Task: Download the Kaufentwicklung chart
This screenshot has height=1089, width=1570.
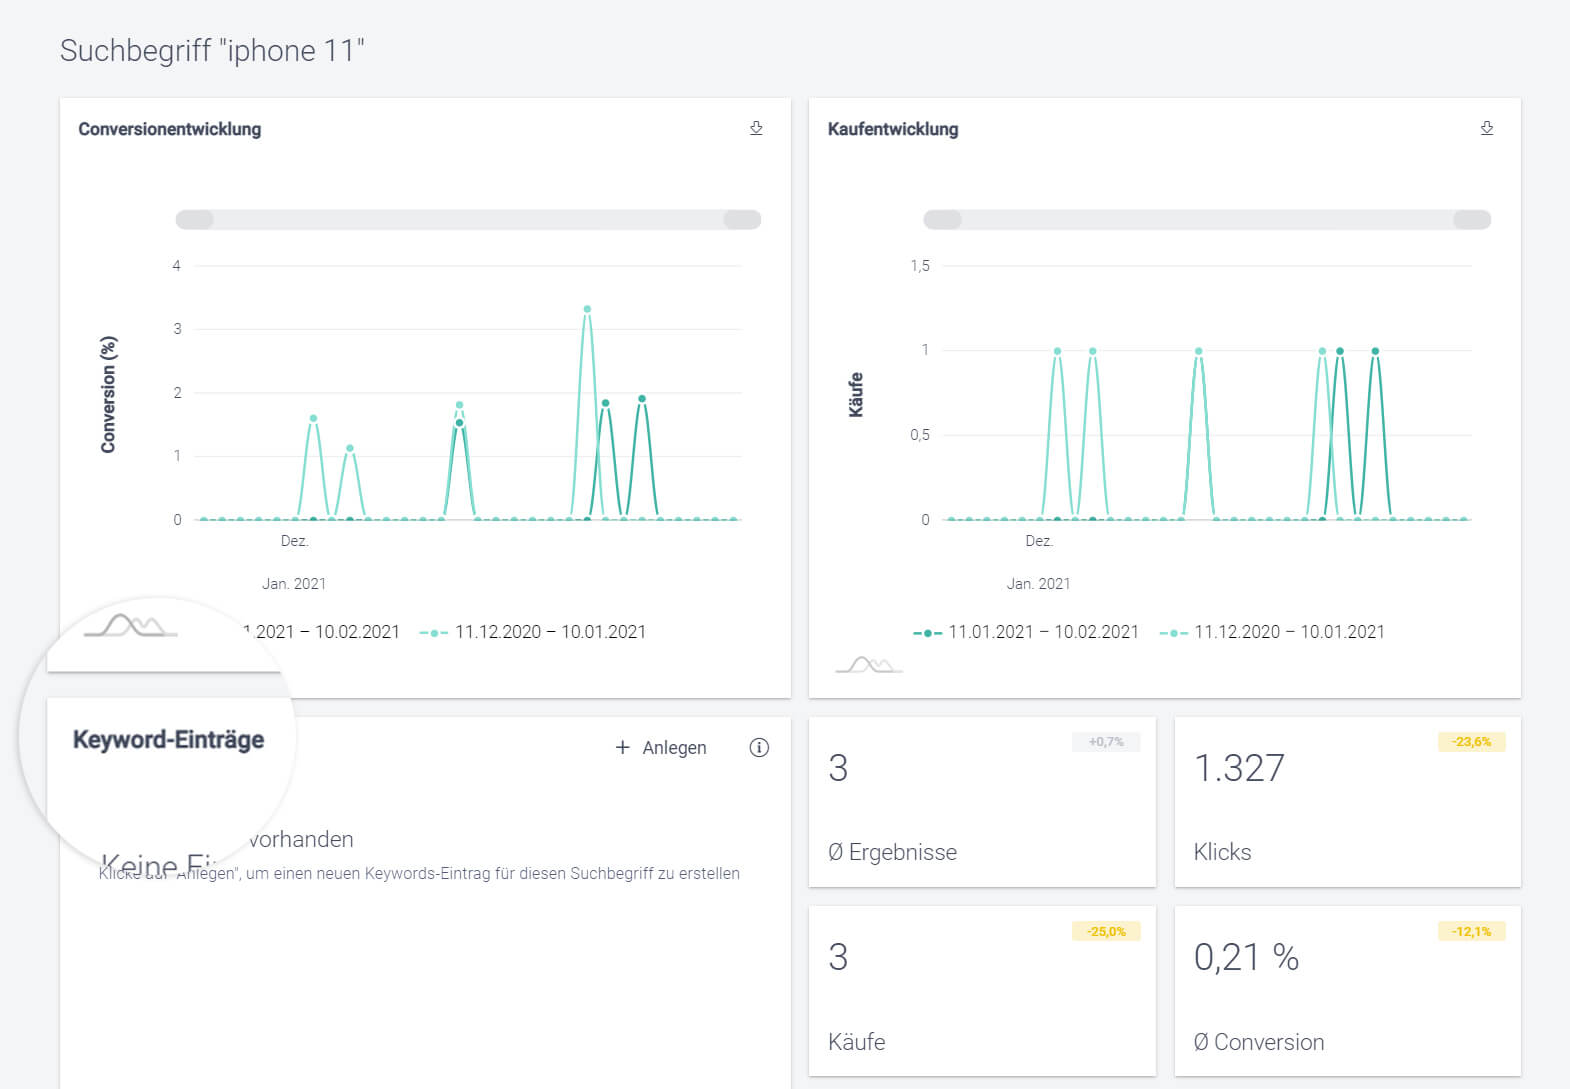Action: tap(1486, 128)
